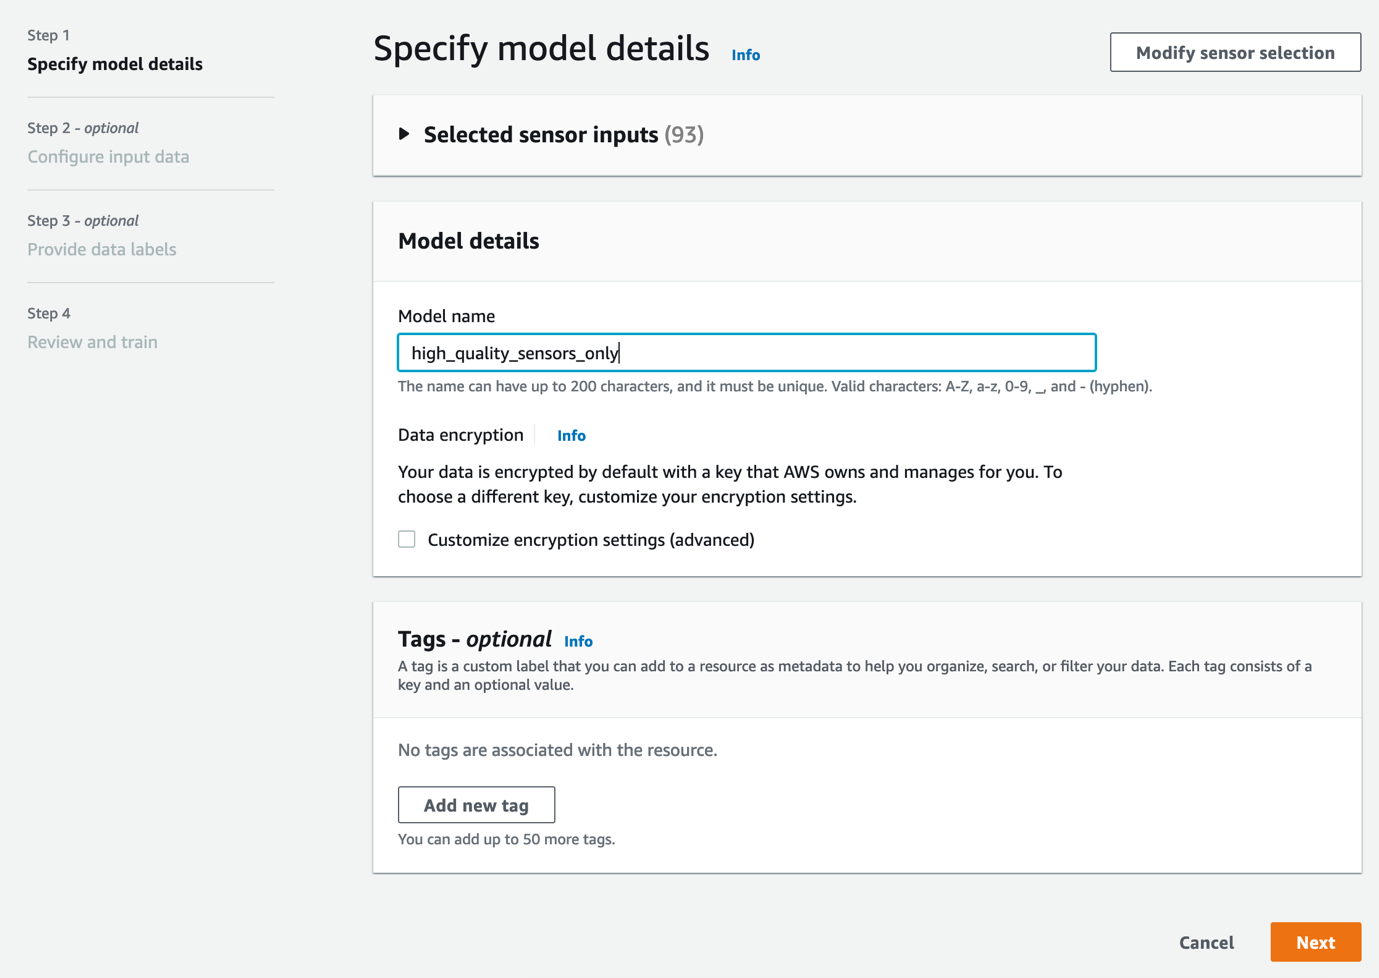Open Info link beside Specify model details title
This screenshot has width=1379, height=978.
click(745, 55)
